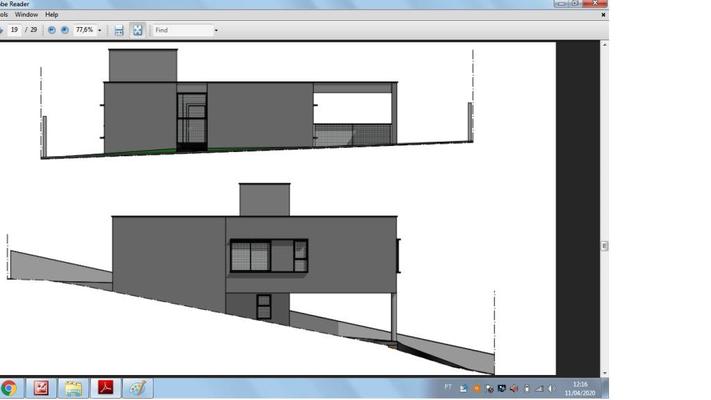Click the zoom in button in toolbar
The image size is (711, 400).
(65, 30)
